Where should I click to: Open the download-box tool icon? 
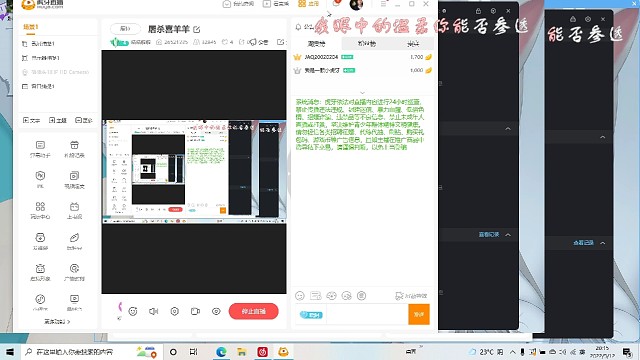[40, 241]
